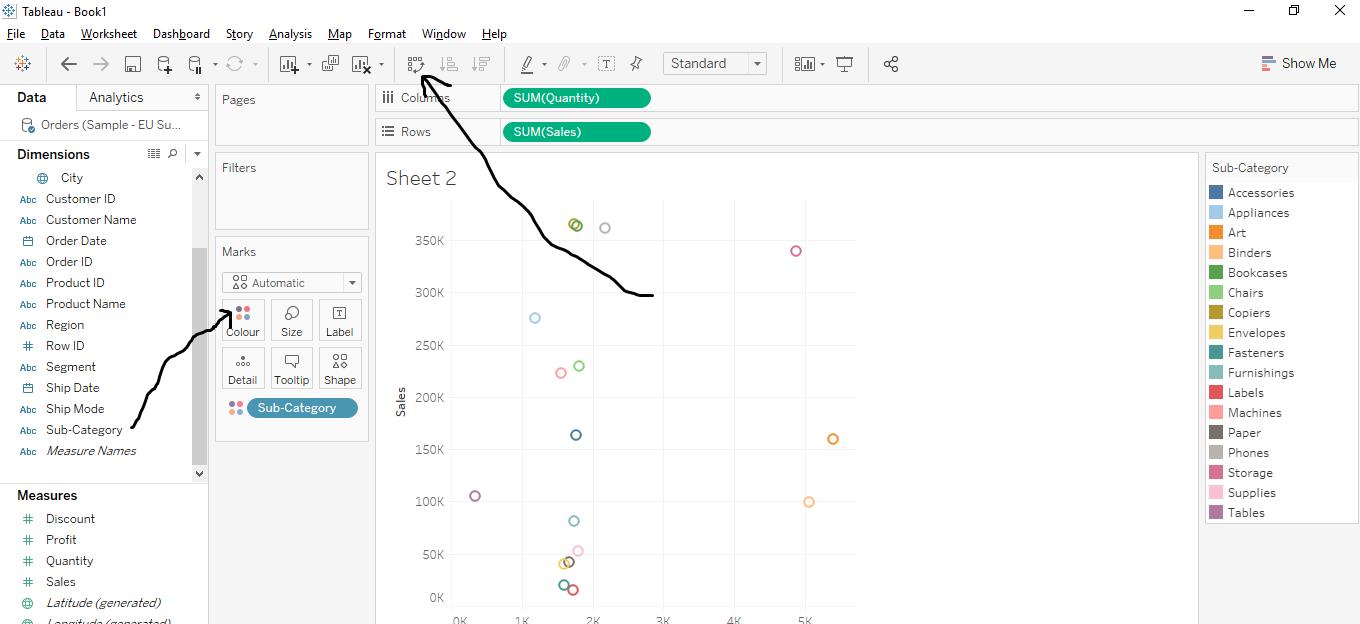Viewport: 1360px width, 624px height.
Task: Open the Analysis menu
Action: (x=290, y=34)
